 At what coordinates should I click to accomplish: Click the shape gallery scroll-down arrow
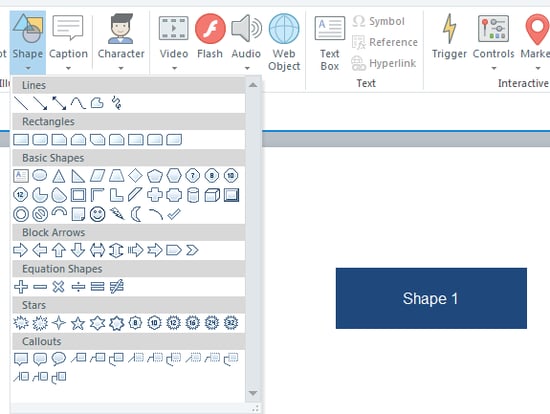click(253, 393)
